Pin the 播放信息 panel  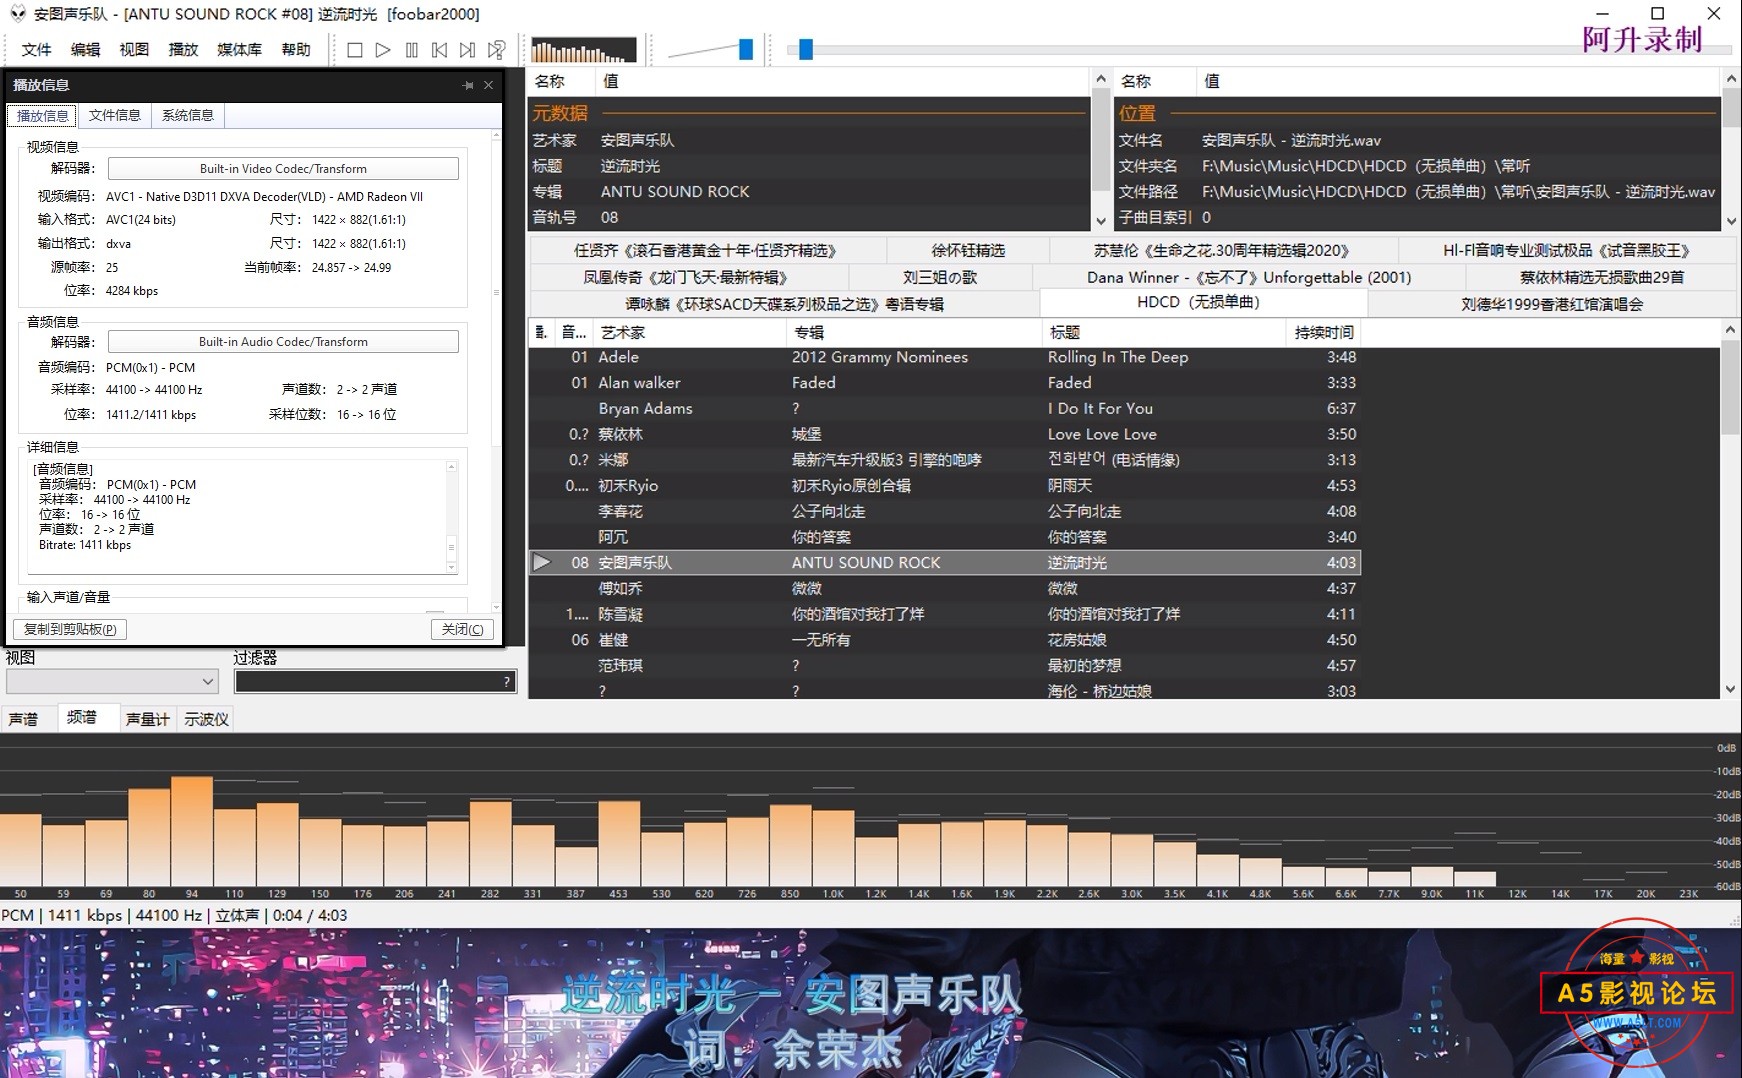[468, 86]
